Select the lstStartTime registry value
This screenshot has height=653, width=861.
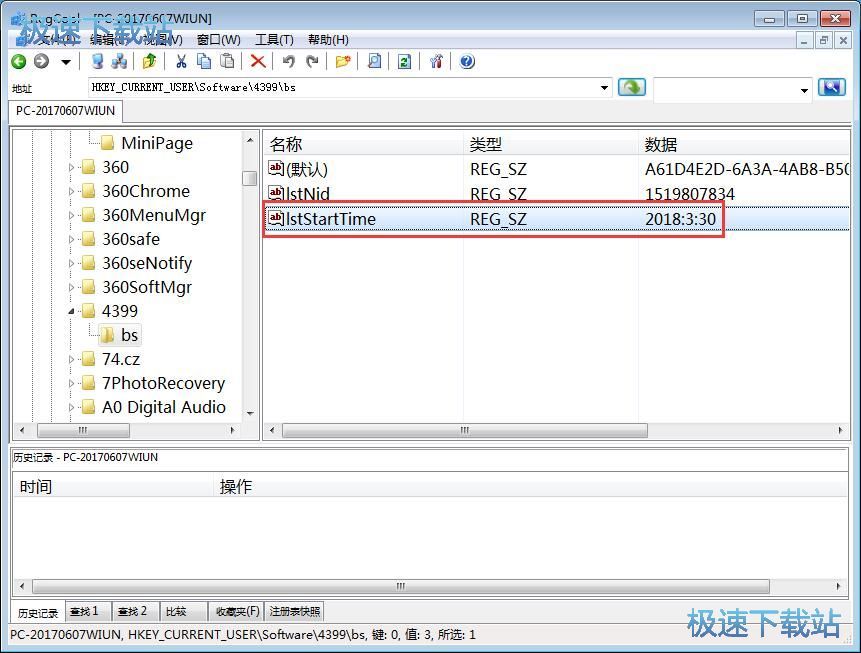(x=331, y=219)
